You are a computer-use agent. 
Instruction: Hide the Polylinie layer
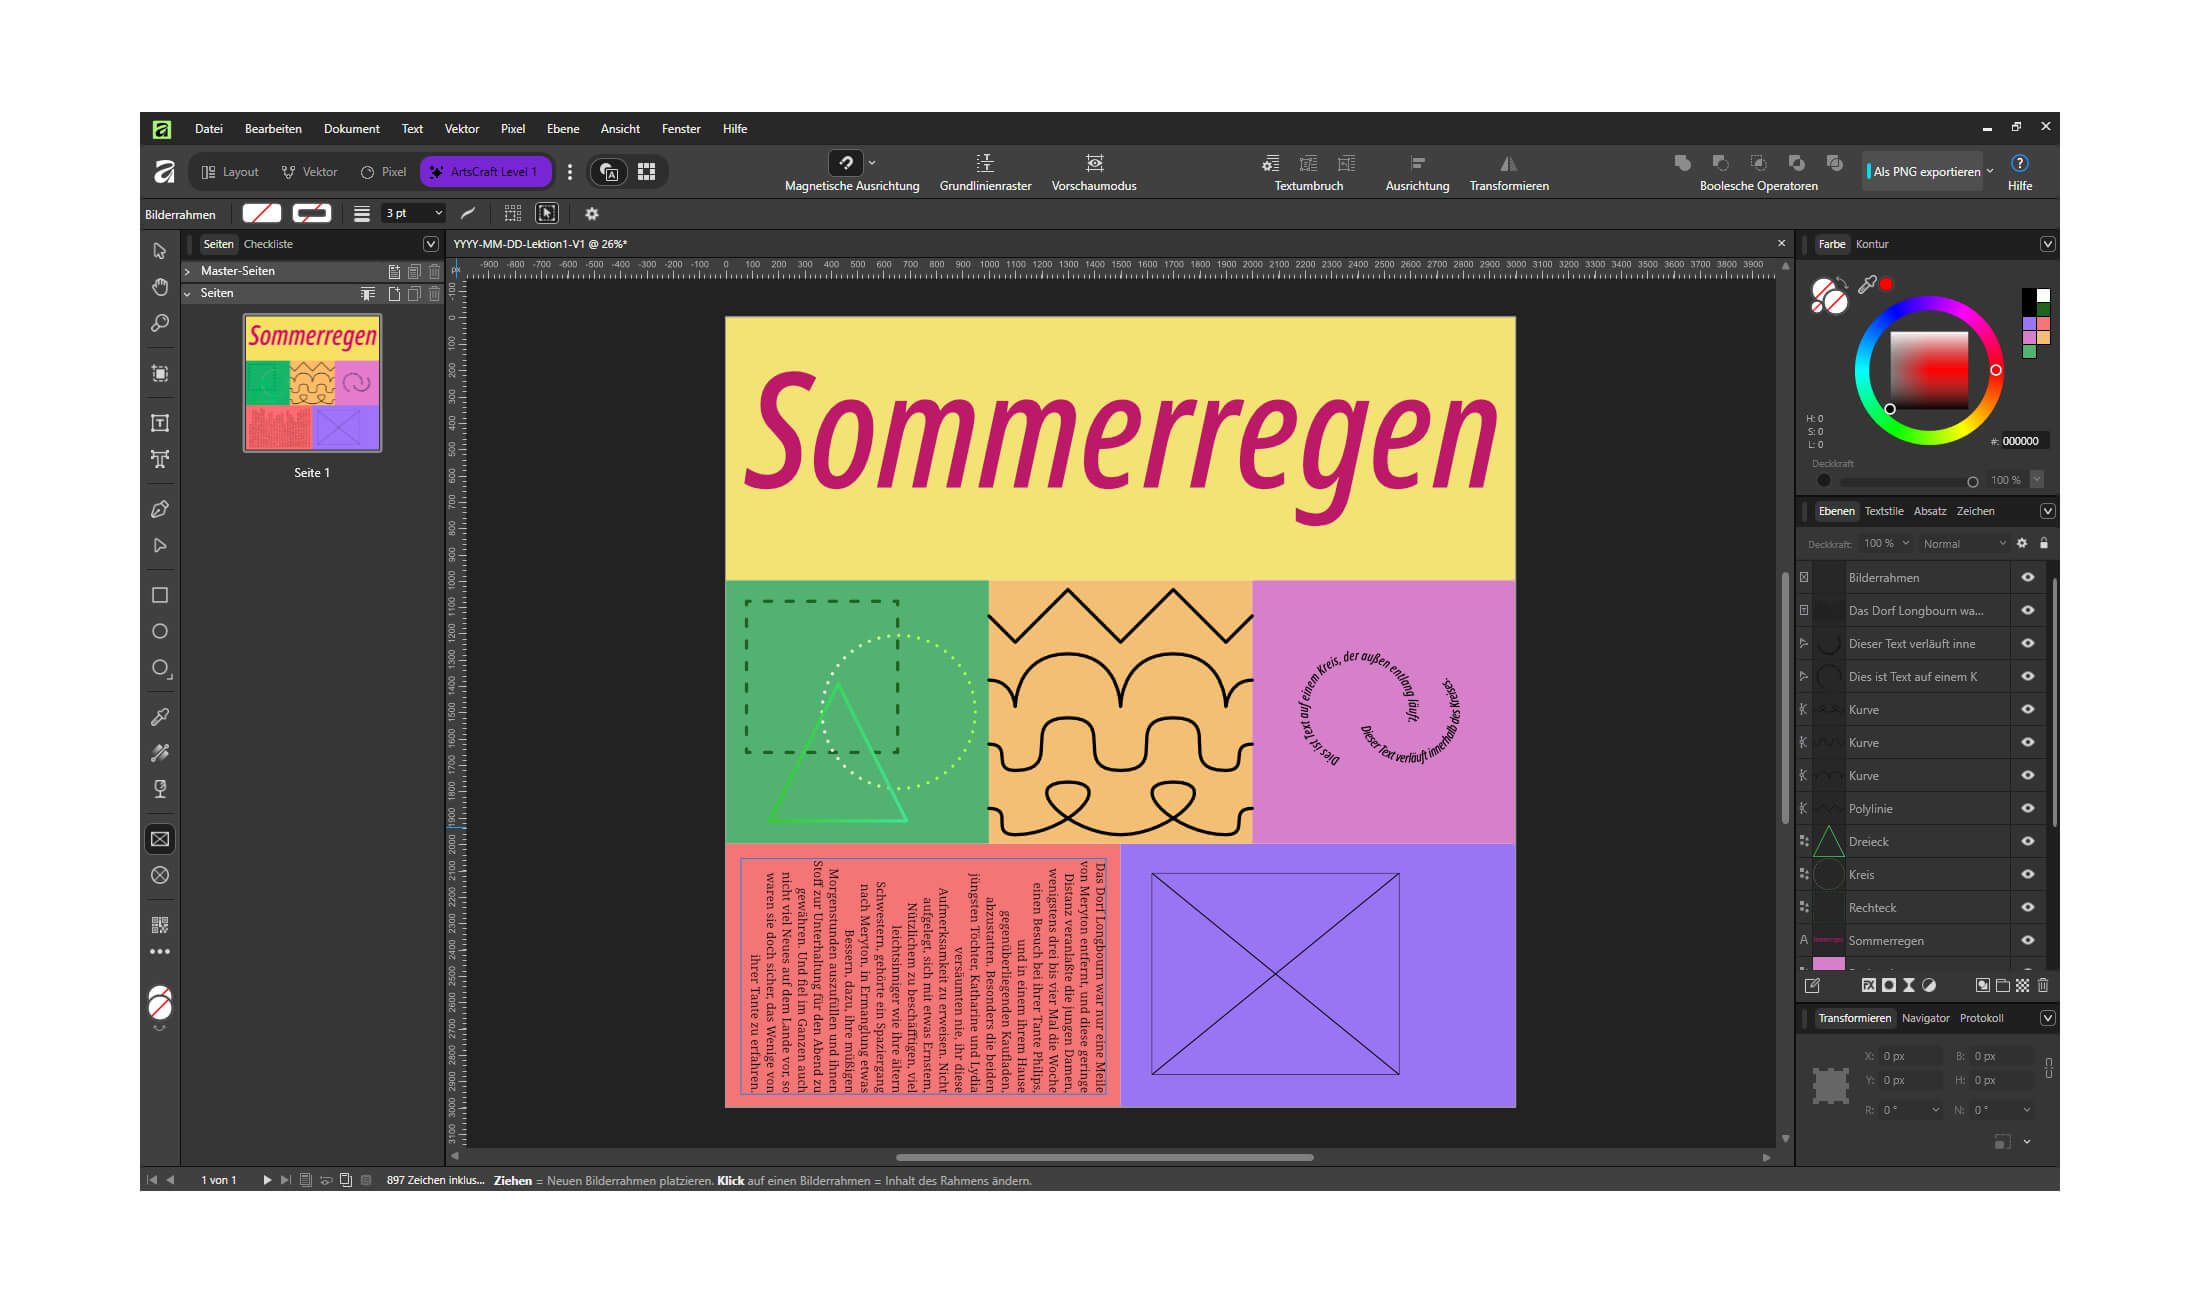pos(2028,808)
